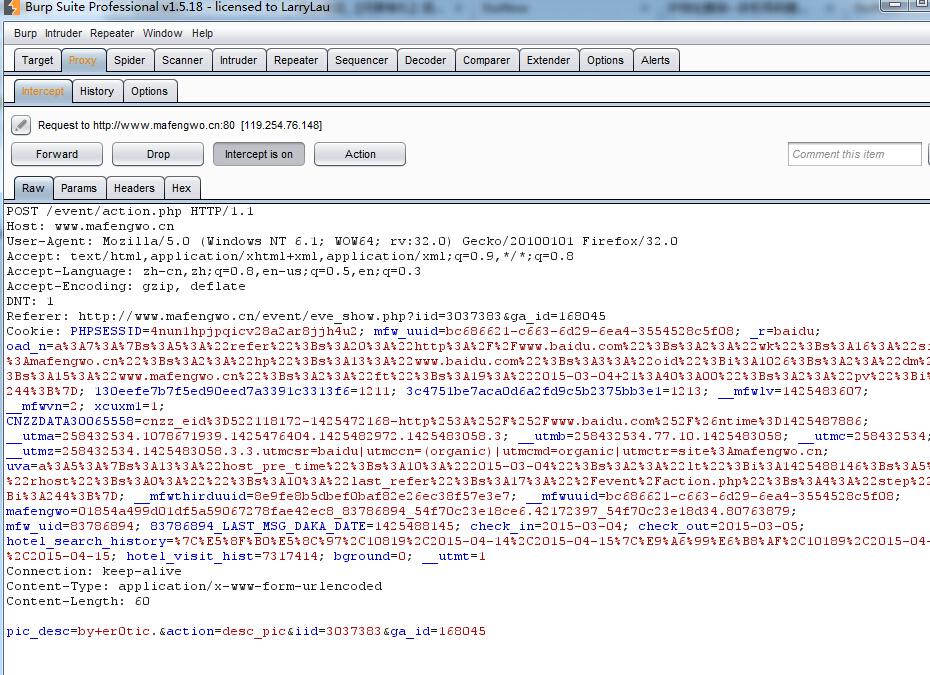Switch to the Params view tab

[79, 188]
